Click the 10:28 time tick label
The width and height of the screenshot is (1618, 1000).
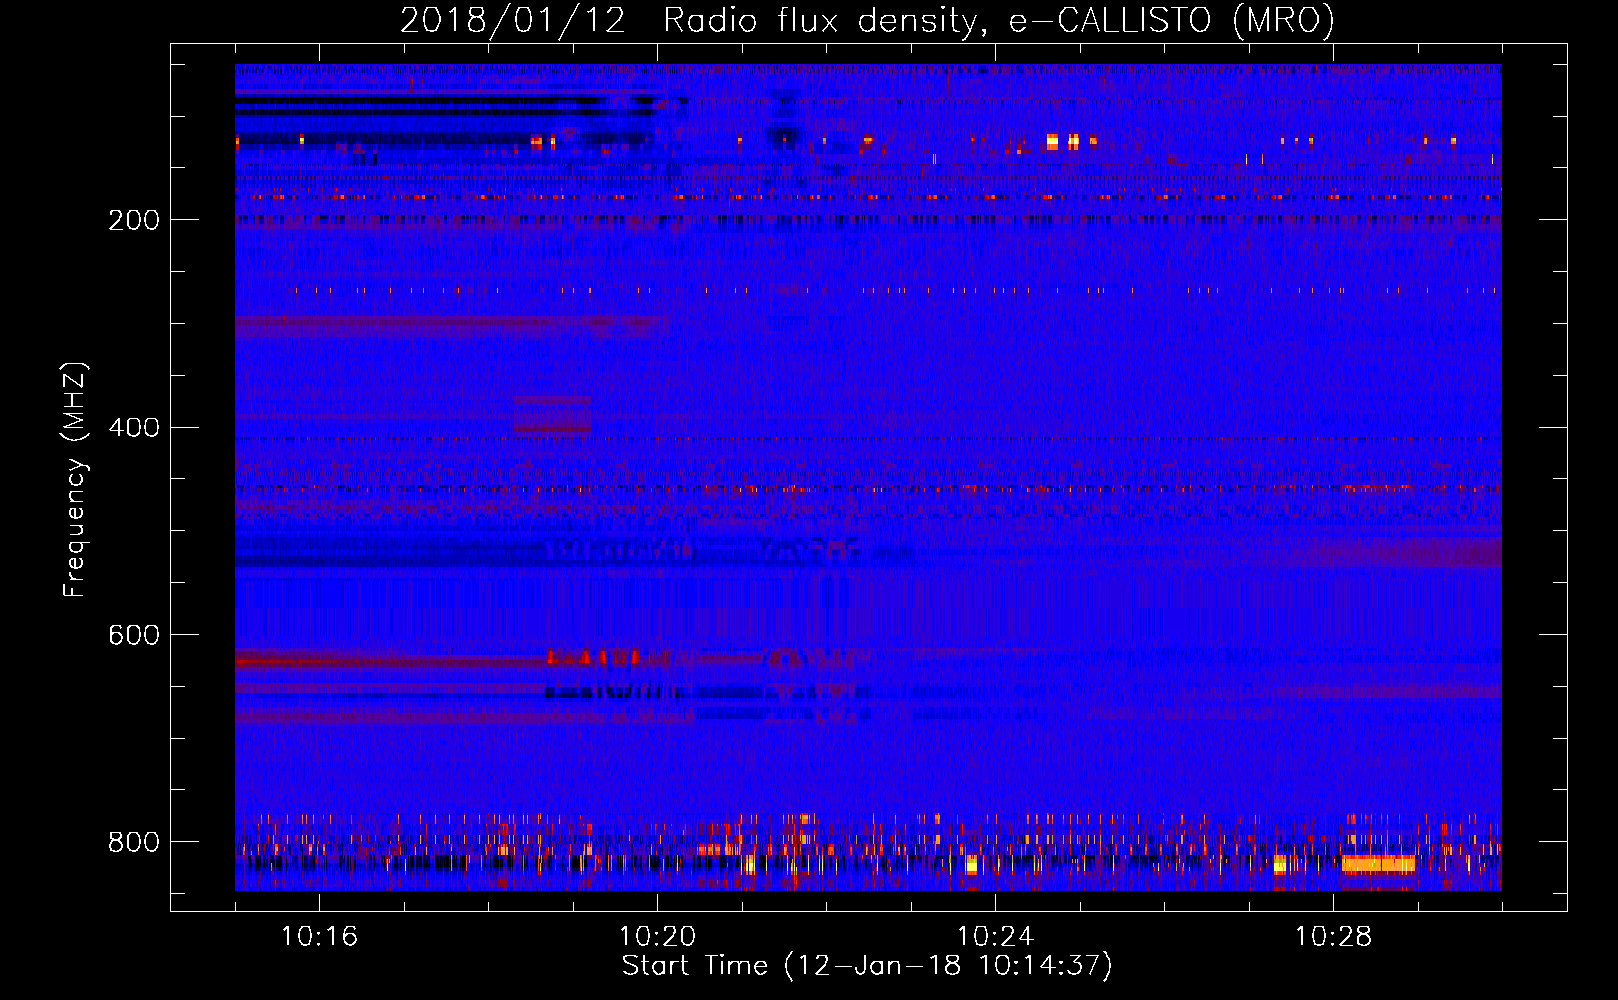(x=1333, y=936)
